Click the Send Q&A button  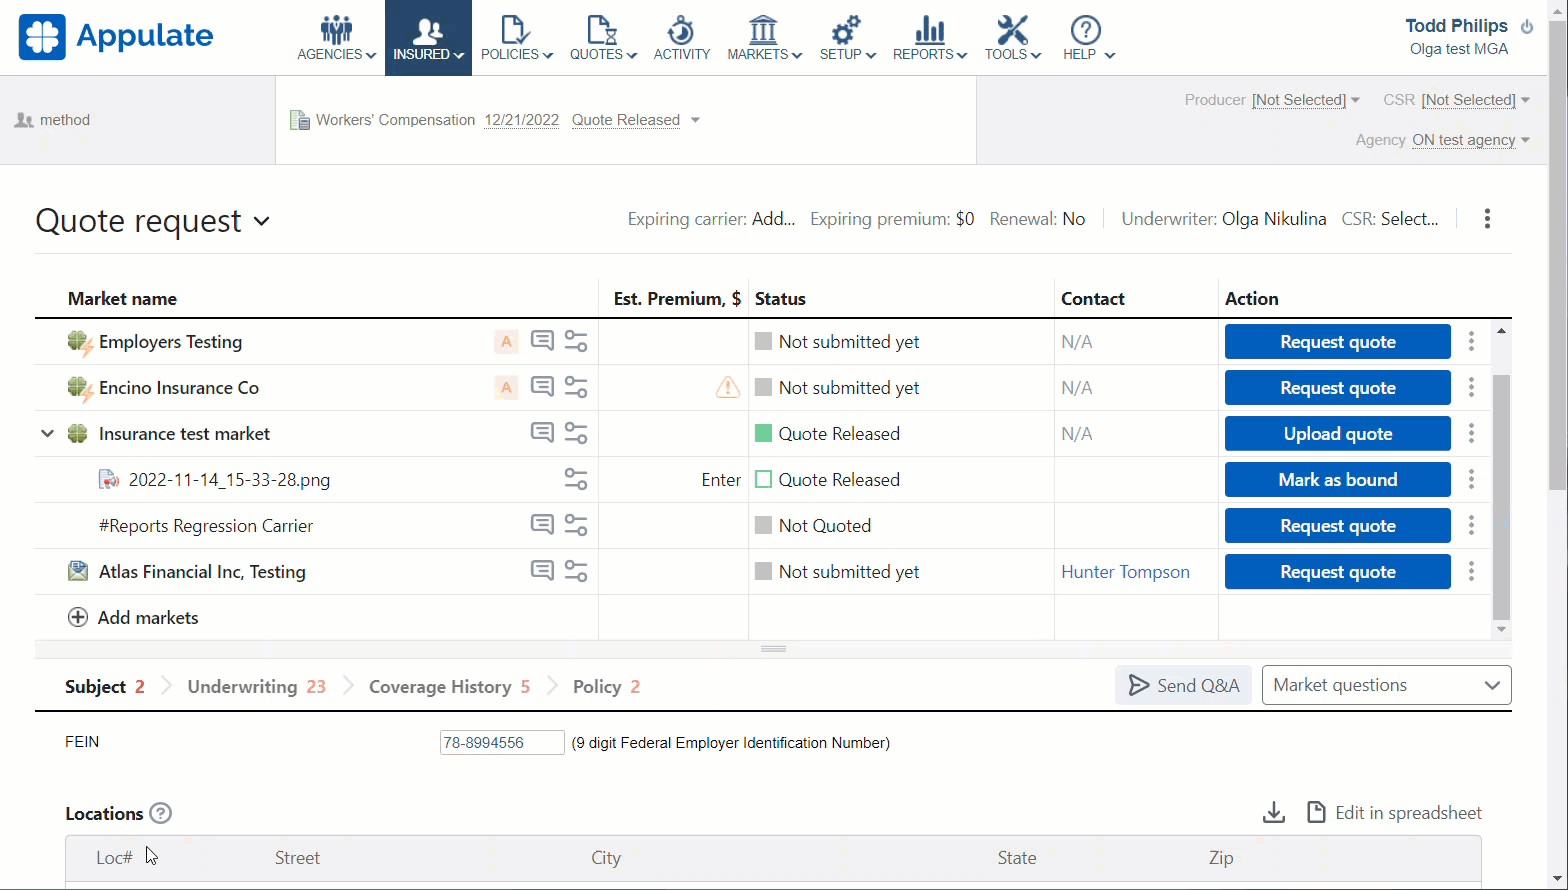(x=1183, y=685)
